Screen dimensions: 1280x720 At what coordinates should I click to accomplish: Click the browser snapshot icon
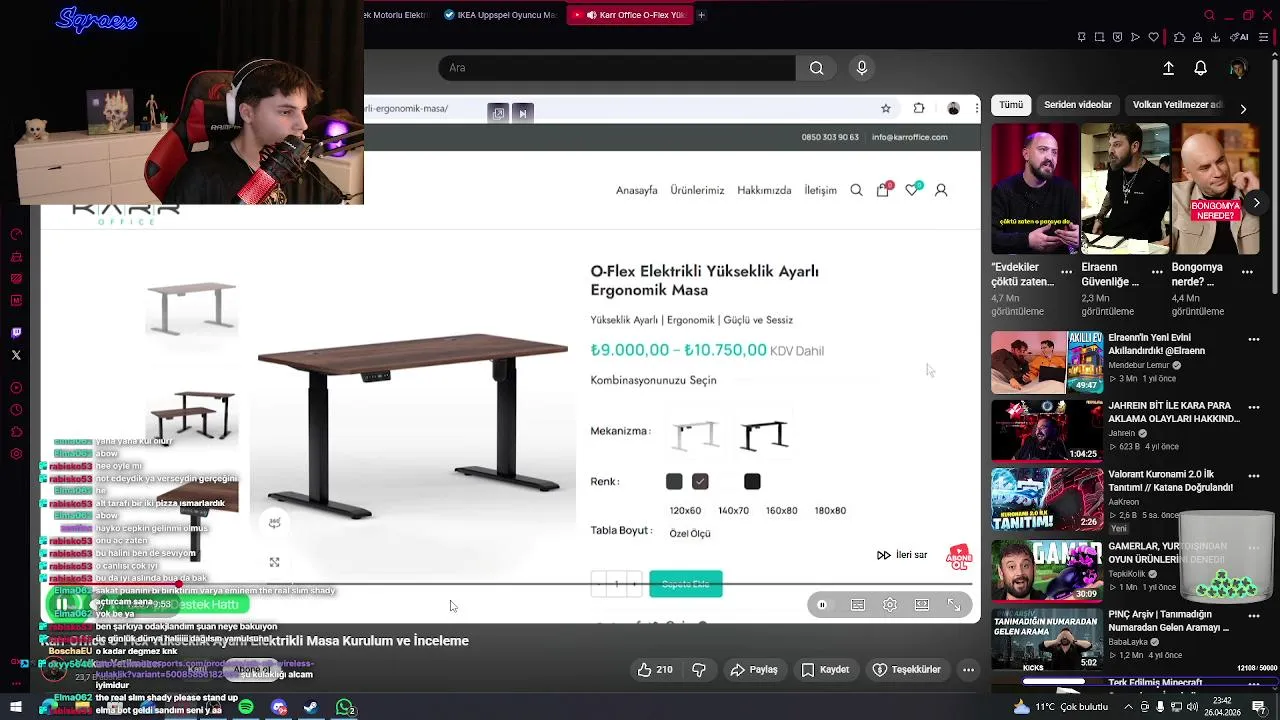pos(1099,37)
